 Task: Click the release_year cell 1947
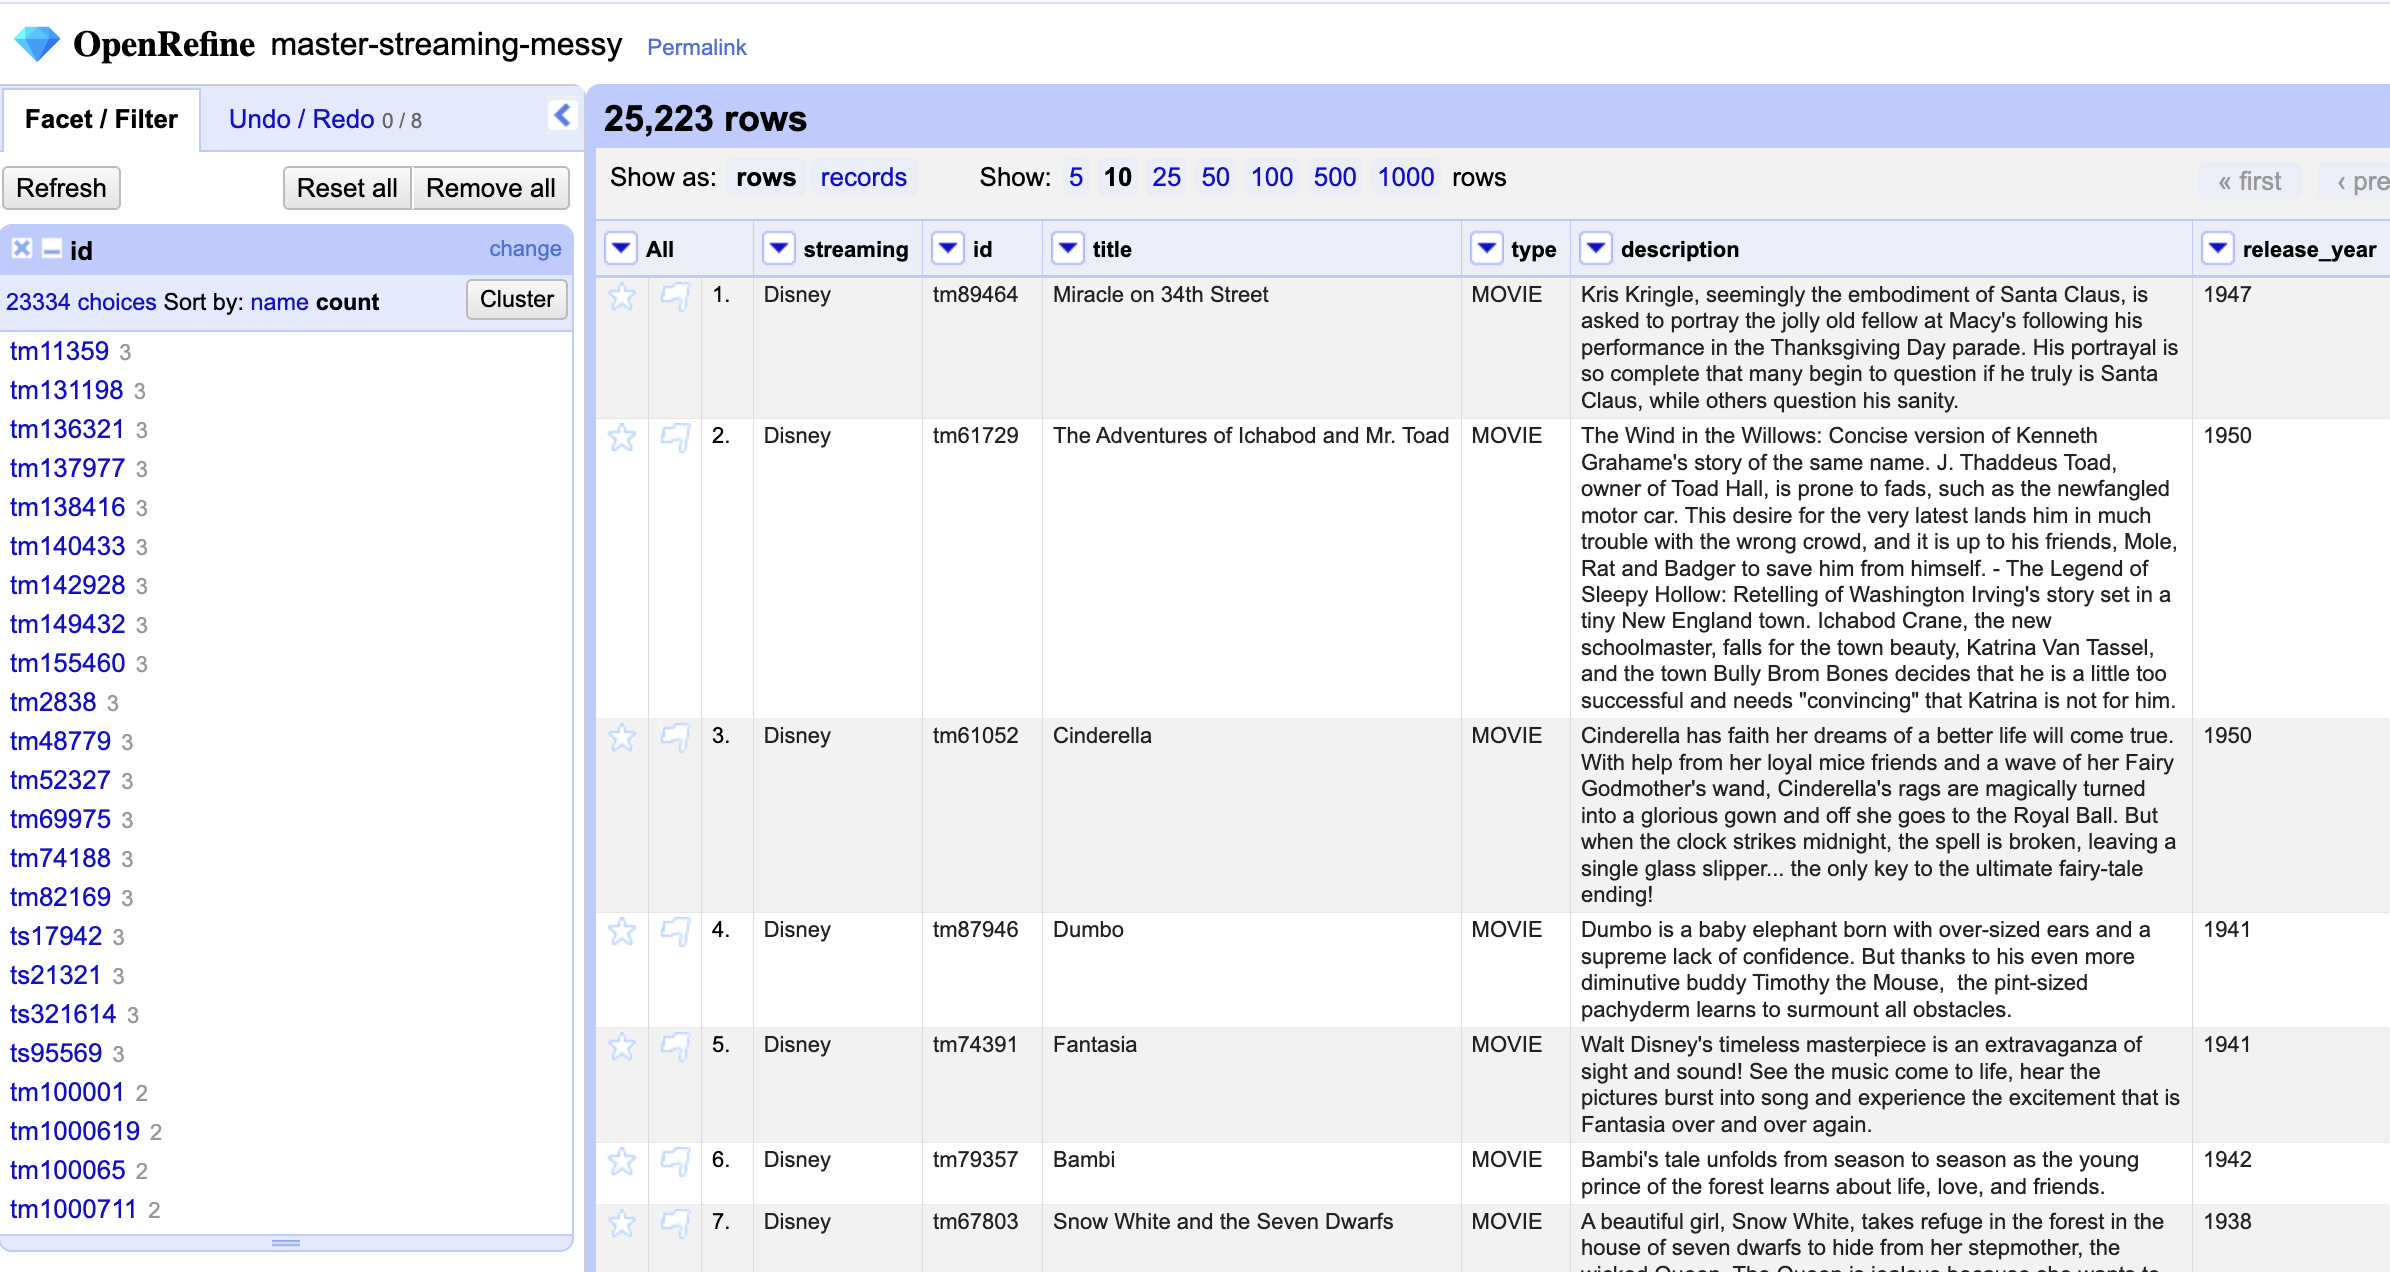point(2227,295)
